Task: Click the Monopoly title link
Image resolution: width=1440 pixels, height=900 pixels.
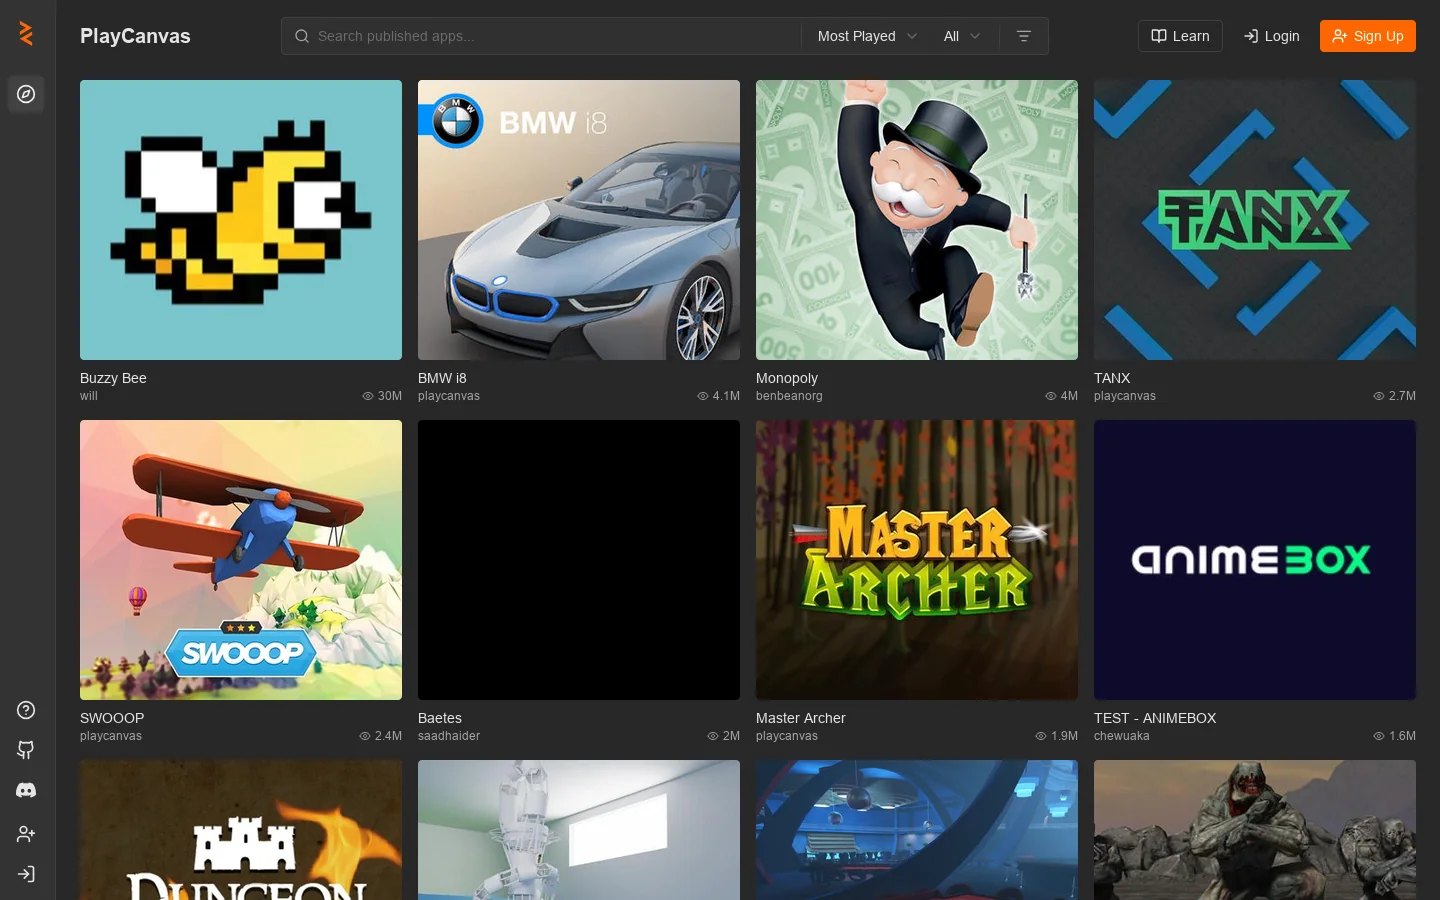Action: point(787,378)
